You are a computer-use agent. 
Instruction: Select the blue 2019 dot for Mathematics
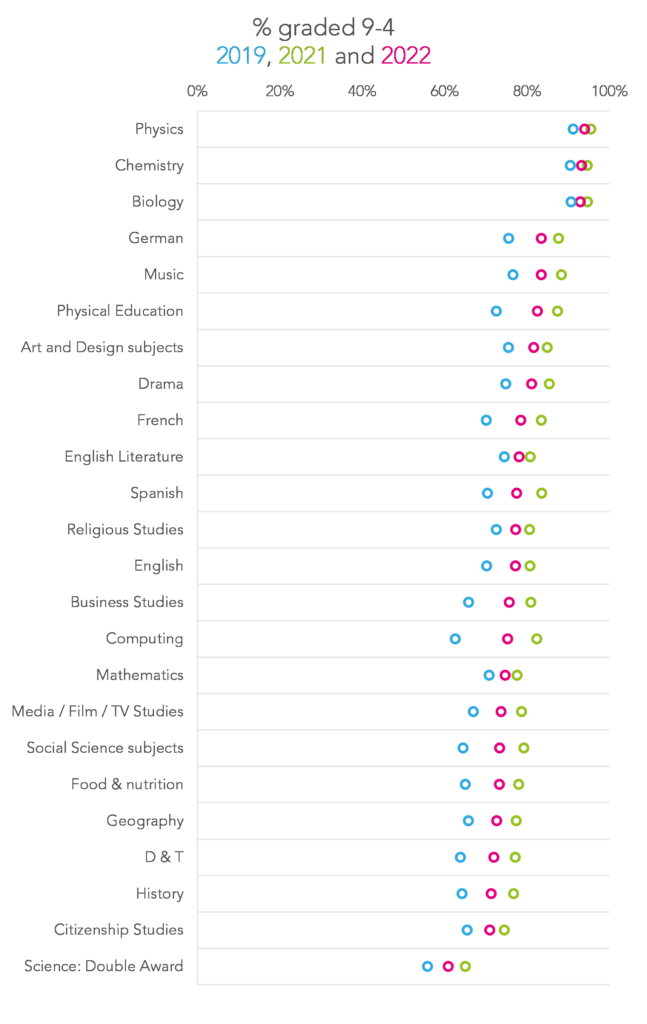tap(489, 675)
